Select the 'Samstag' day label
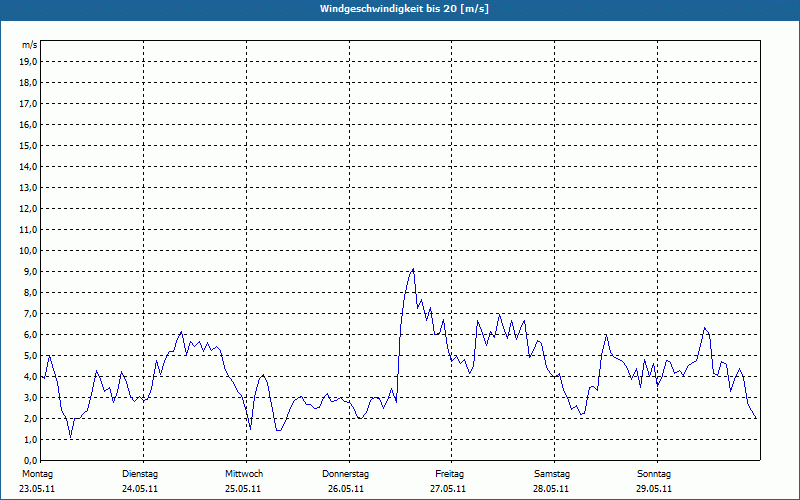This screenshot has width=800, height=500. [x=552, y=474]
